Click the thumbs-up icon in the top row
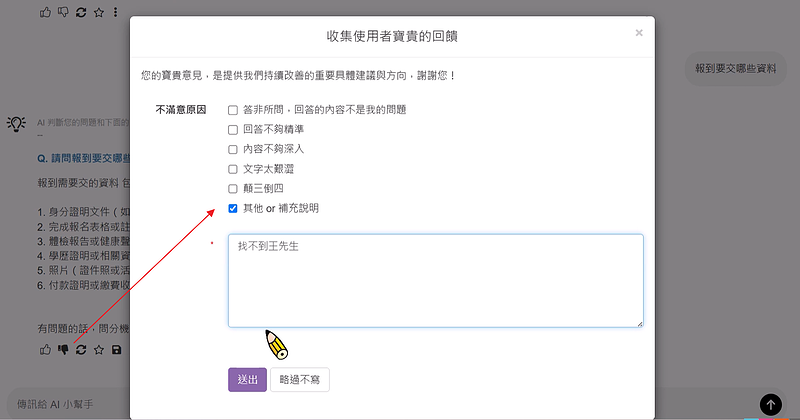This screenshot has width=800, height=420. tap(45, 12)
